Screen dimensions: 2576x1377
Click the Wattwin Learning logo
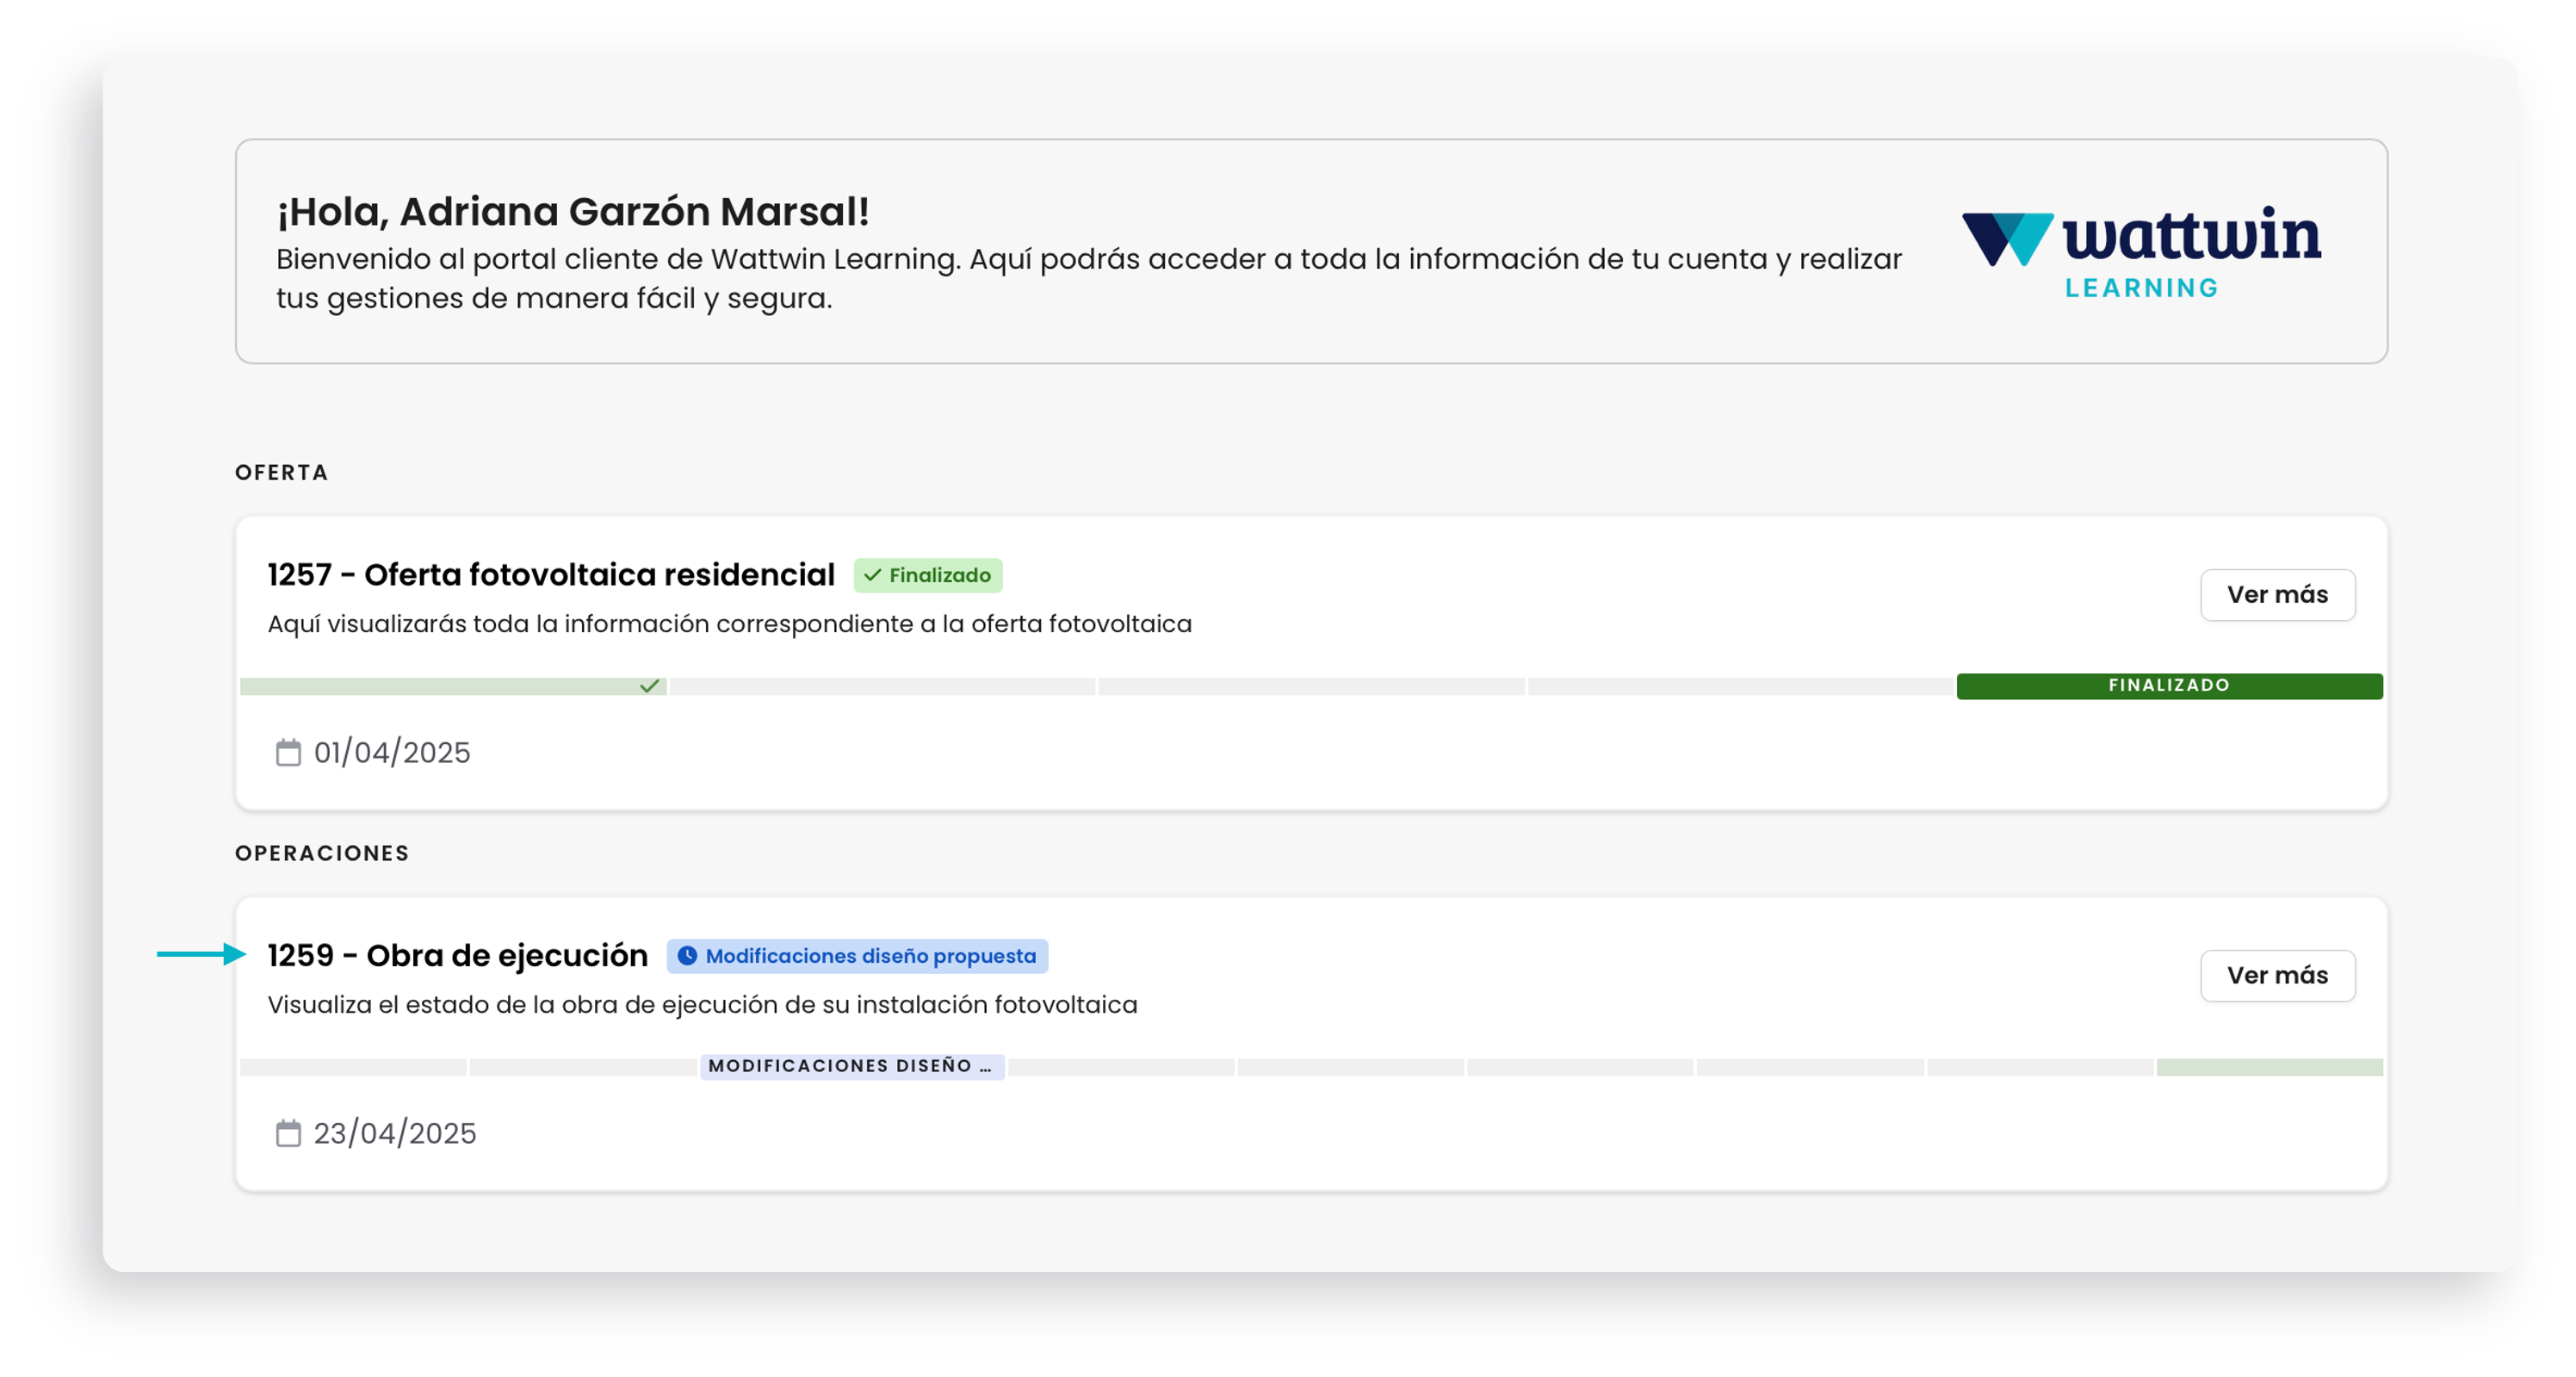(x=2142, y=252)
